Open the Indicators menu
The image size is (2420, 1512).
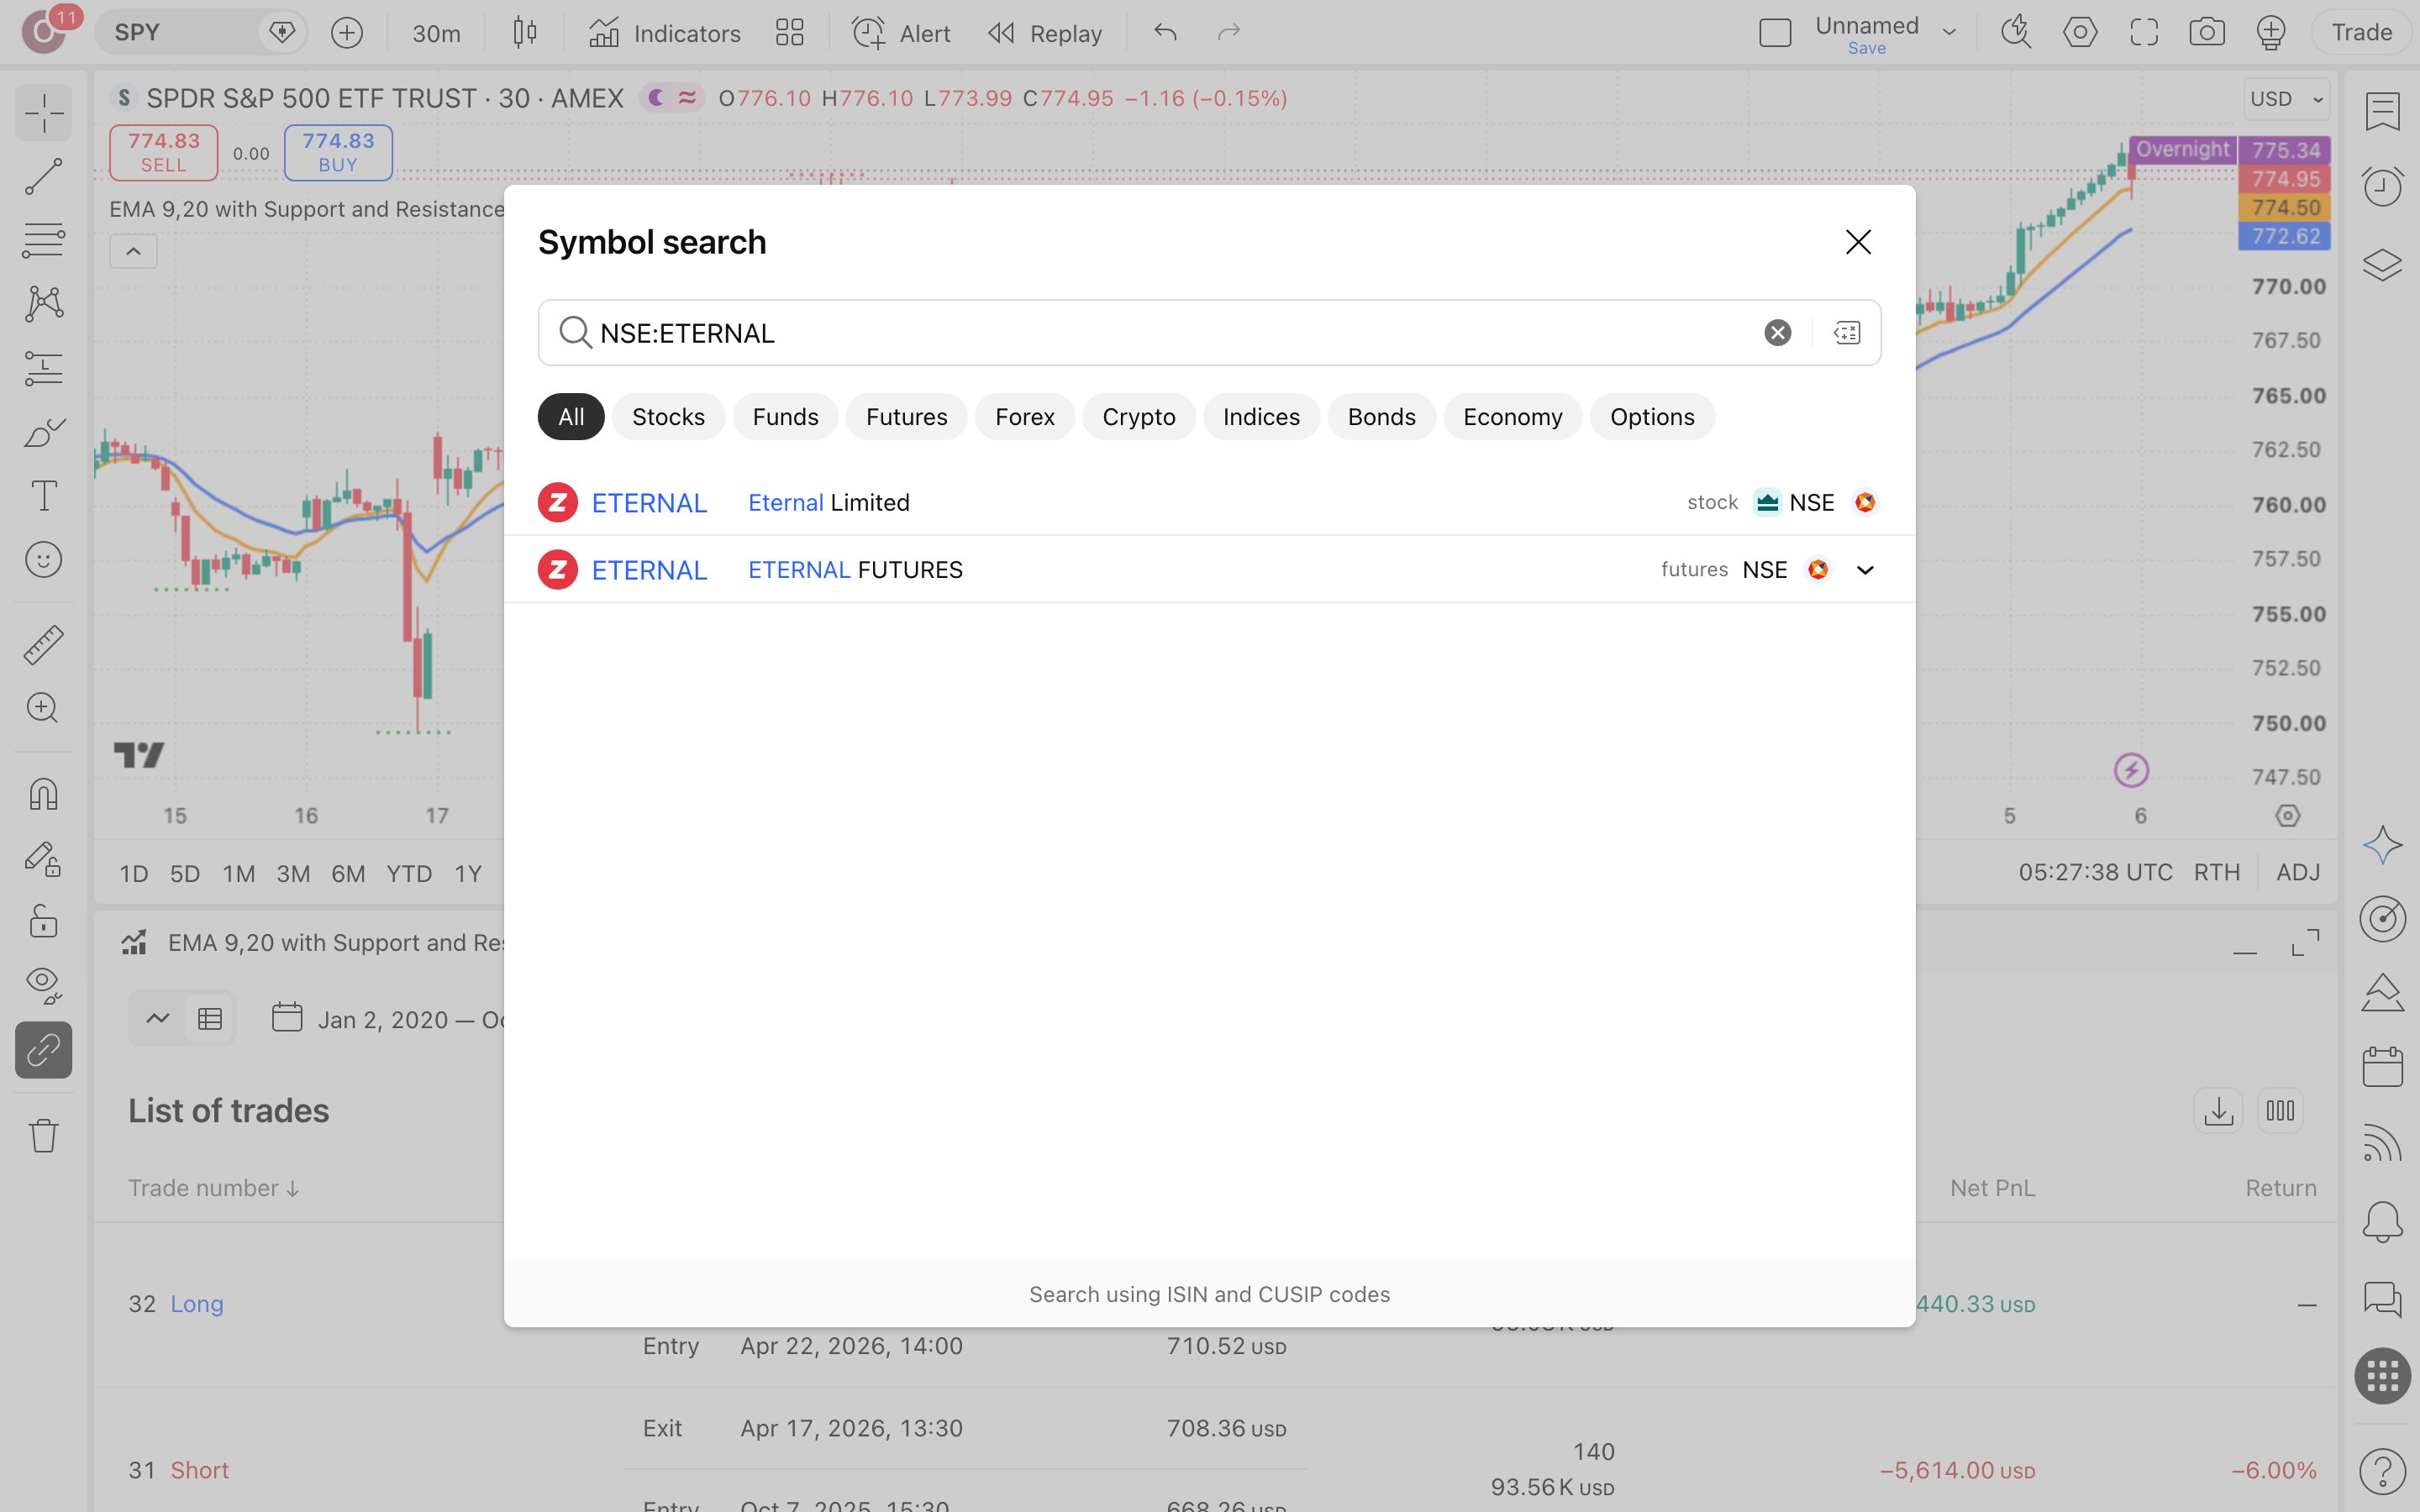point(665,33)
